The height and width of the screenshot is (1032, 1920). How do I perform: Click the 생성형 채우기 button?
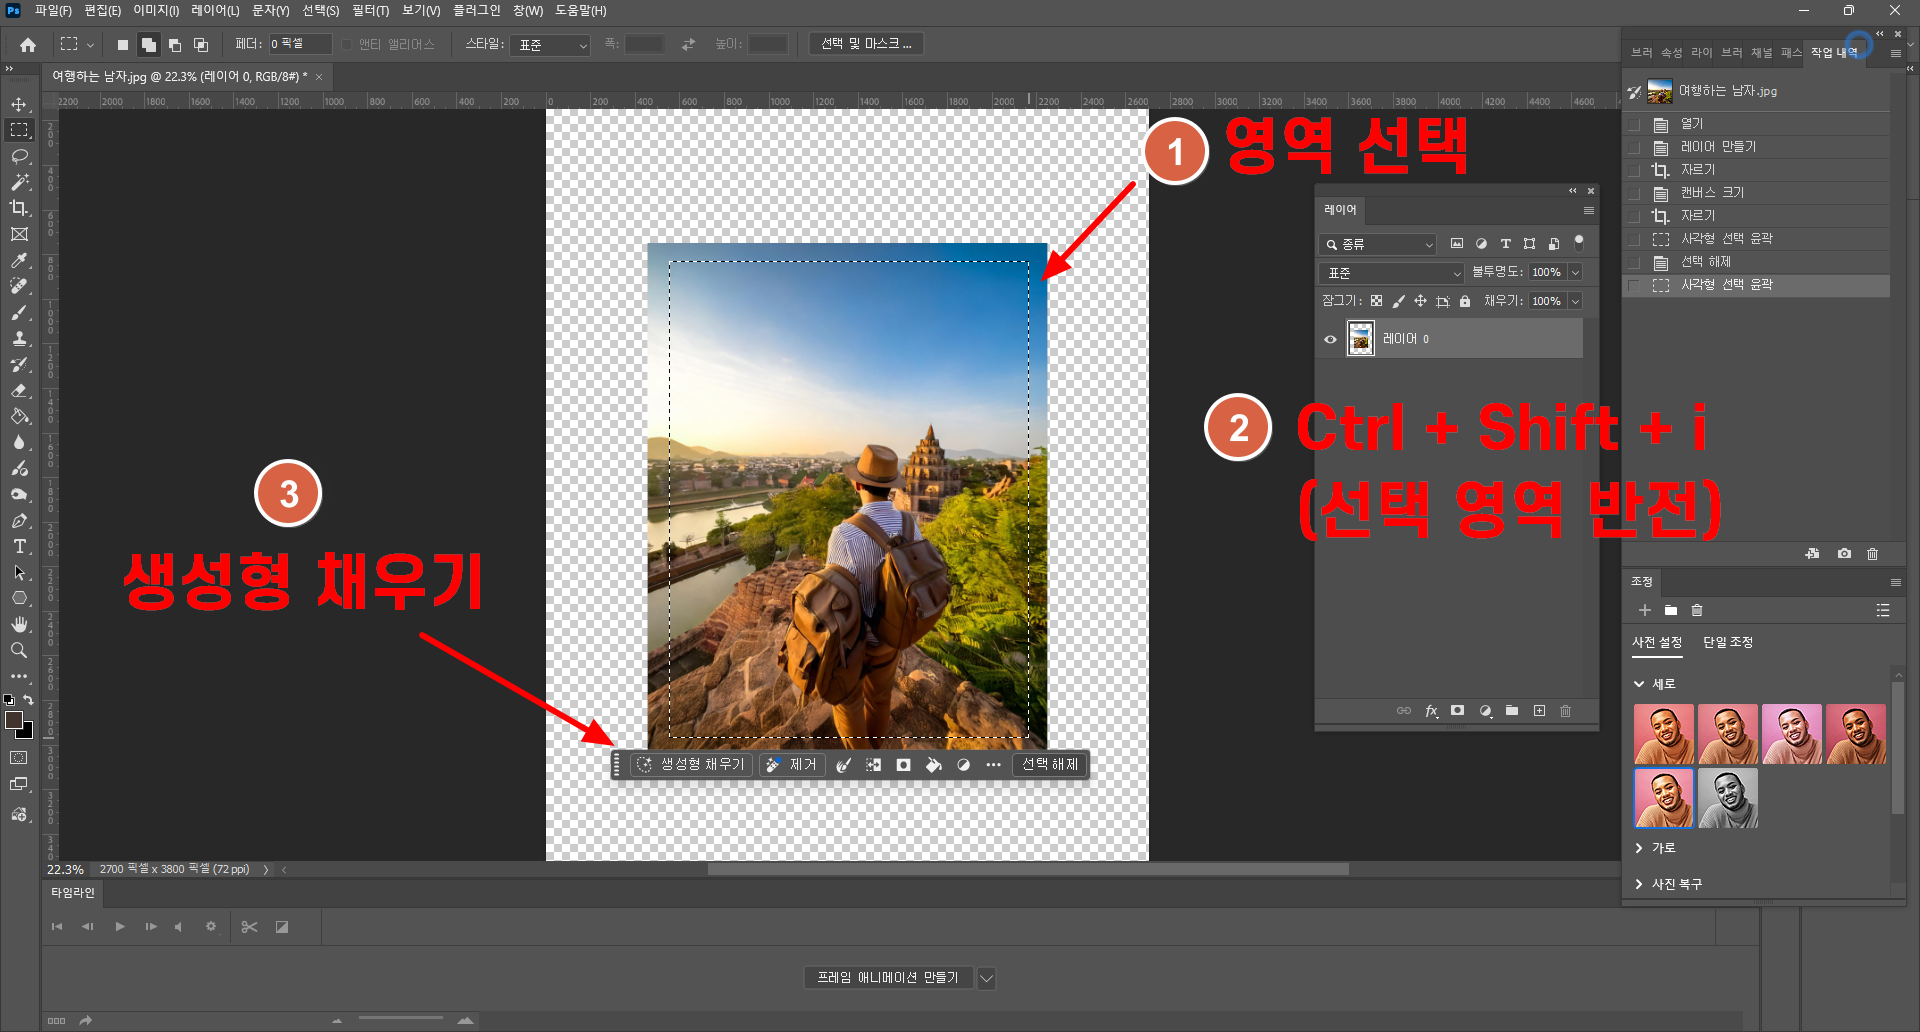(x=692, y=764)
